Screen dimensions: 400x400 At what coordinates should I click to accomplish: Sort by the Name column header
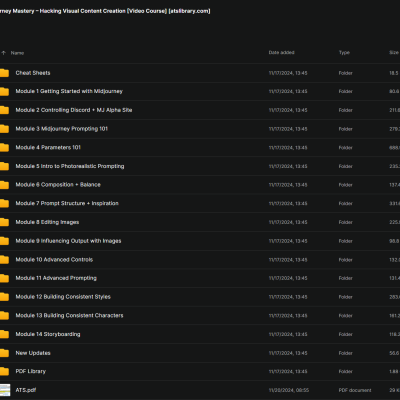(x=17, y=53)
